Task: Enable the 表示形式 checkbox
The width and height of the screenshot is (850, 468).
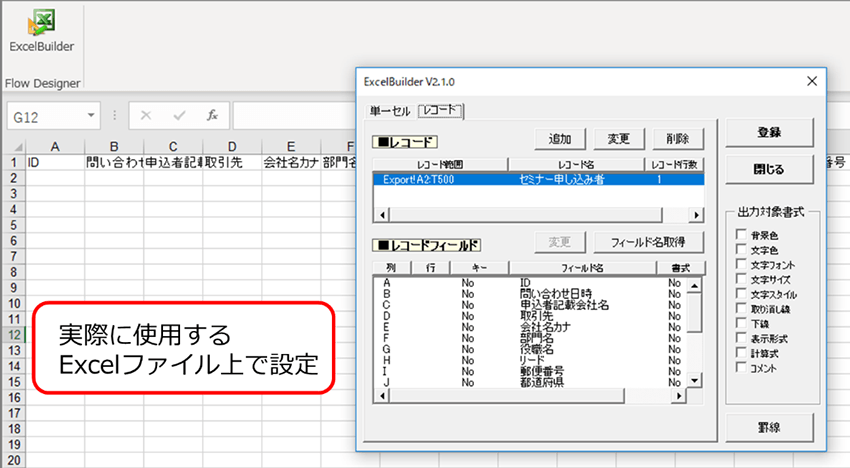Action: point(741,337)
